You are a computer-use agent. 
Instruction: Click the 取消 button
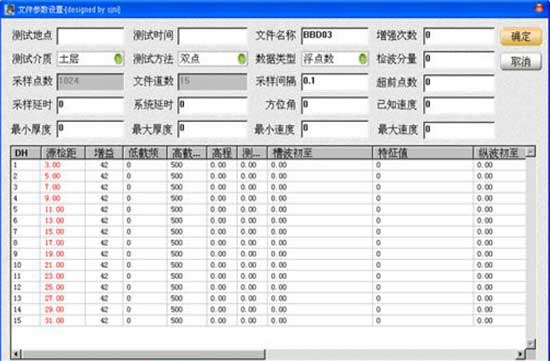click(521, 62)
